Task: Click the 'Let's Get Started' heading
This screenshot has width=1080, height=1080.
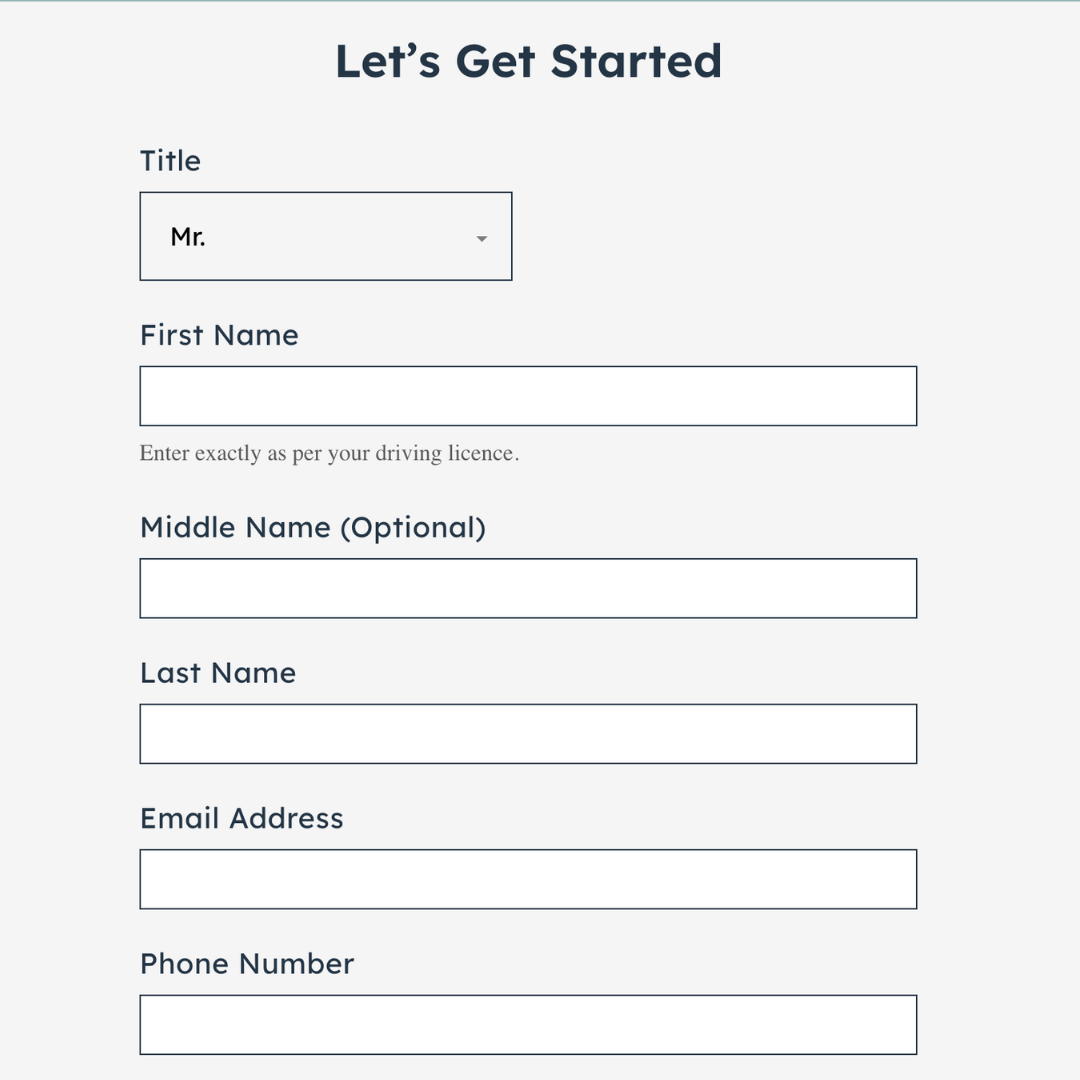Action: pos(528,61)
